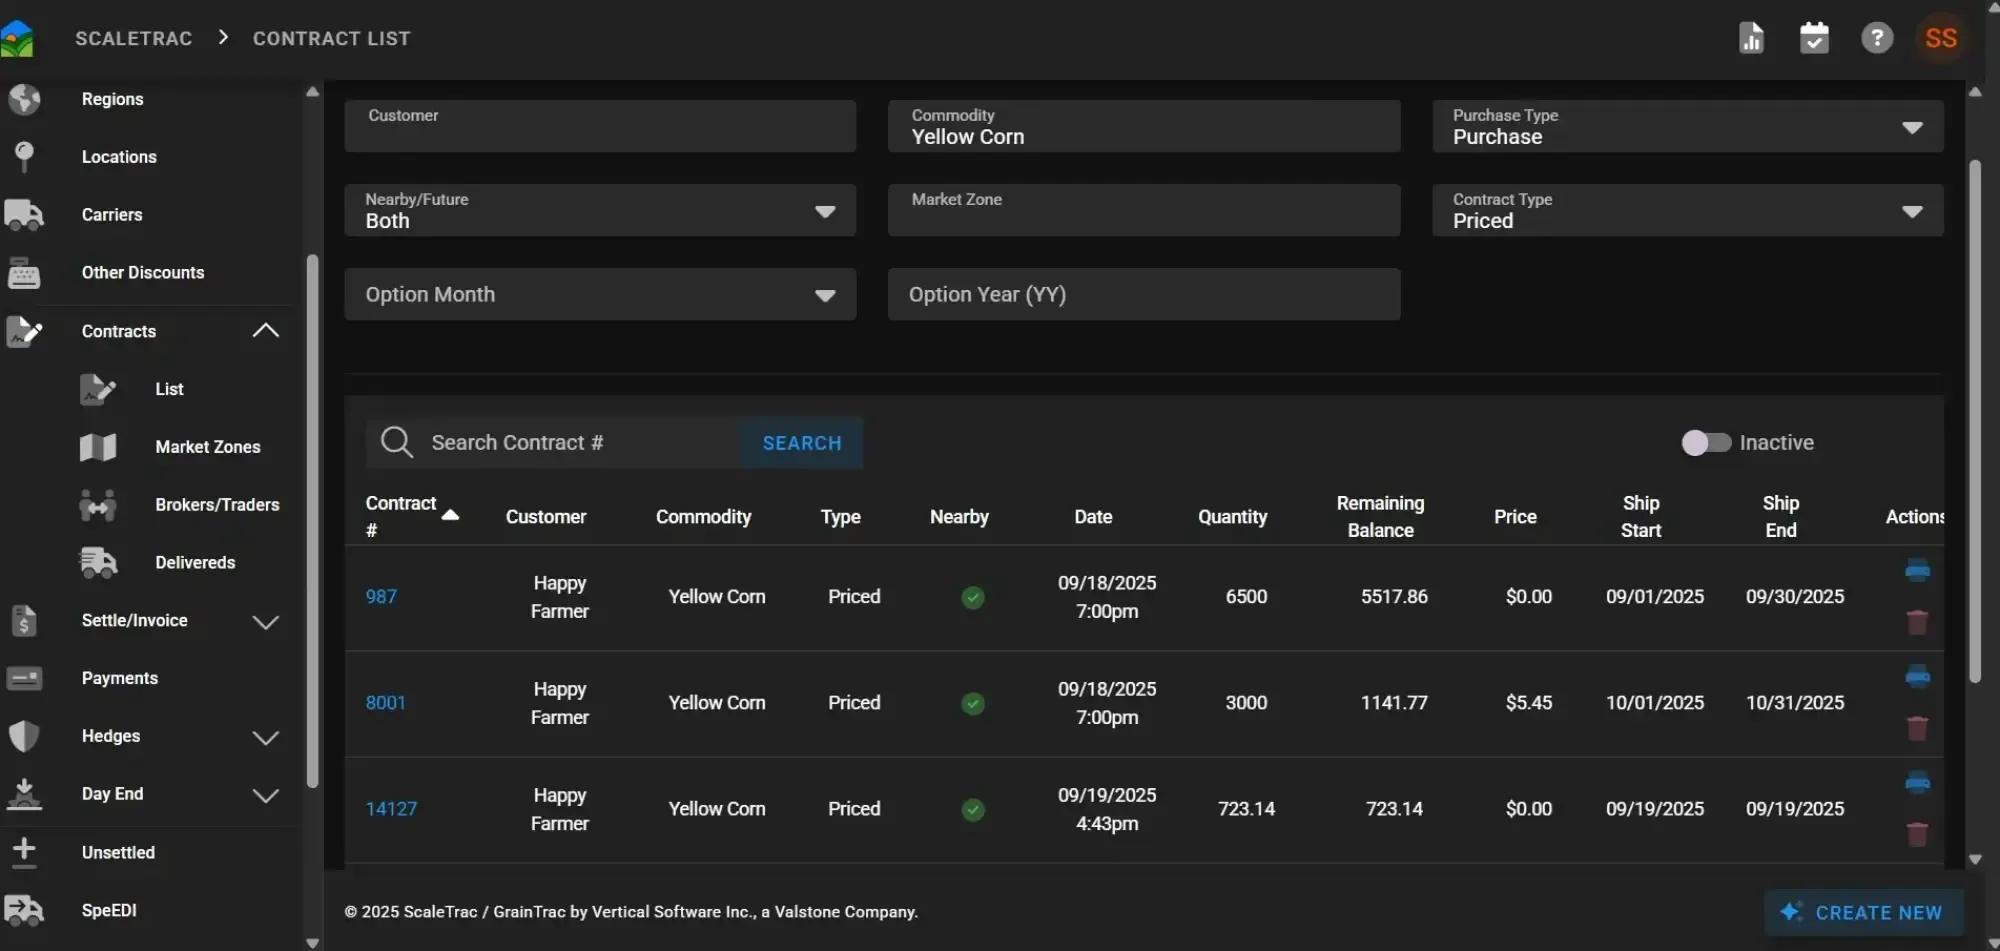Select the Carriers truck icon in the sidebar
The height and width of the screenshot is (951, 2000).
24,214
